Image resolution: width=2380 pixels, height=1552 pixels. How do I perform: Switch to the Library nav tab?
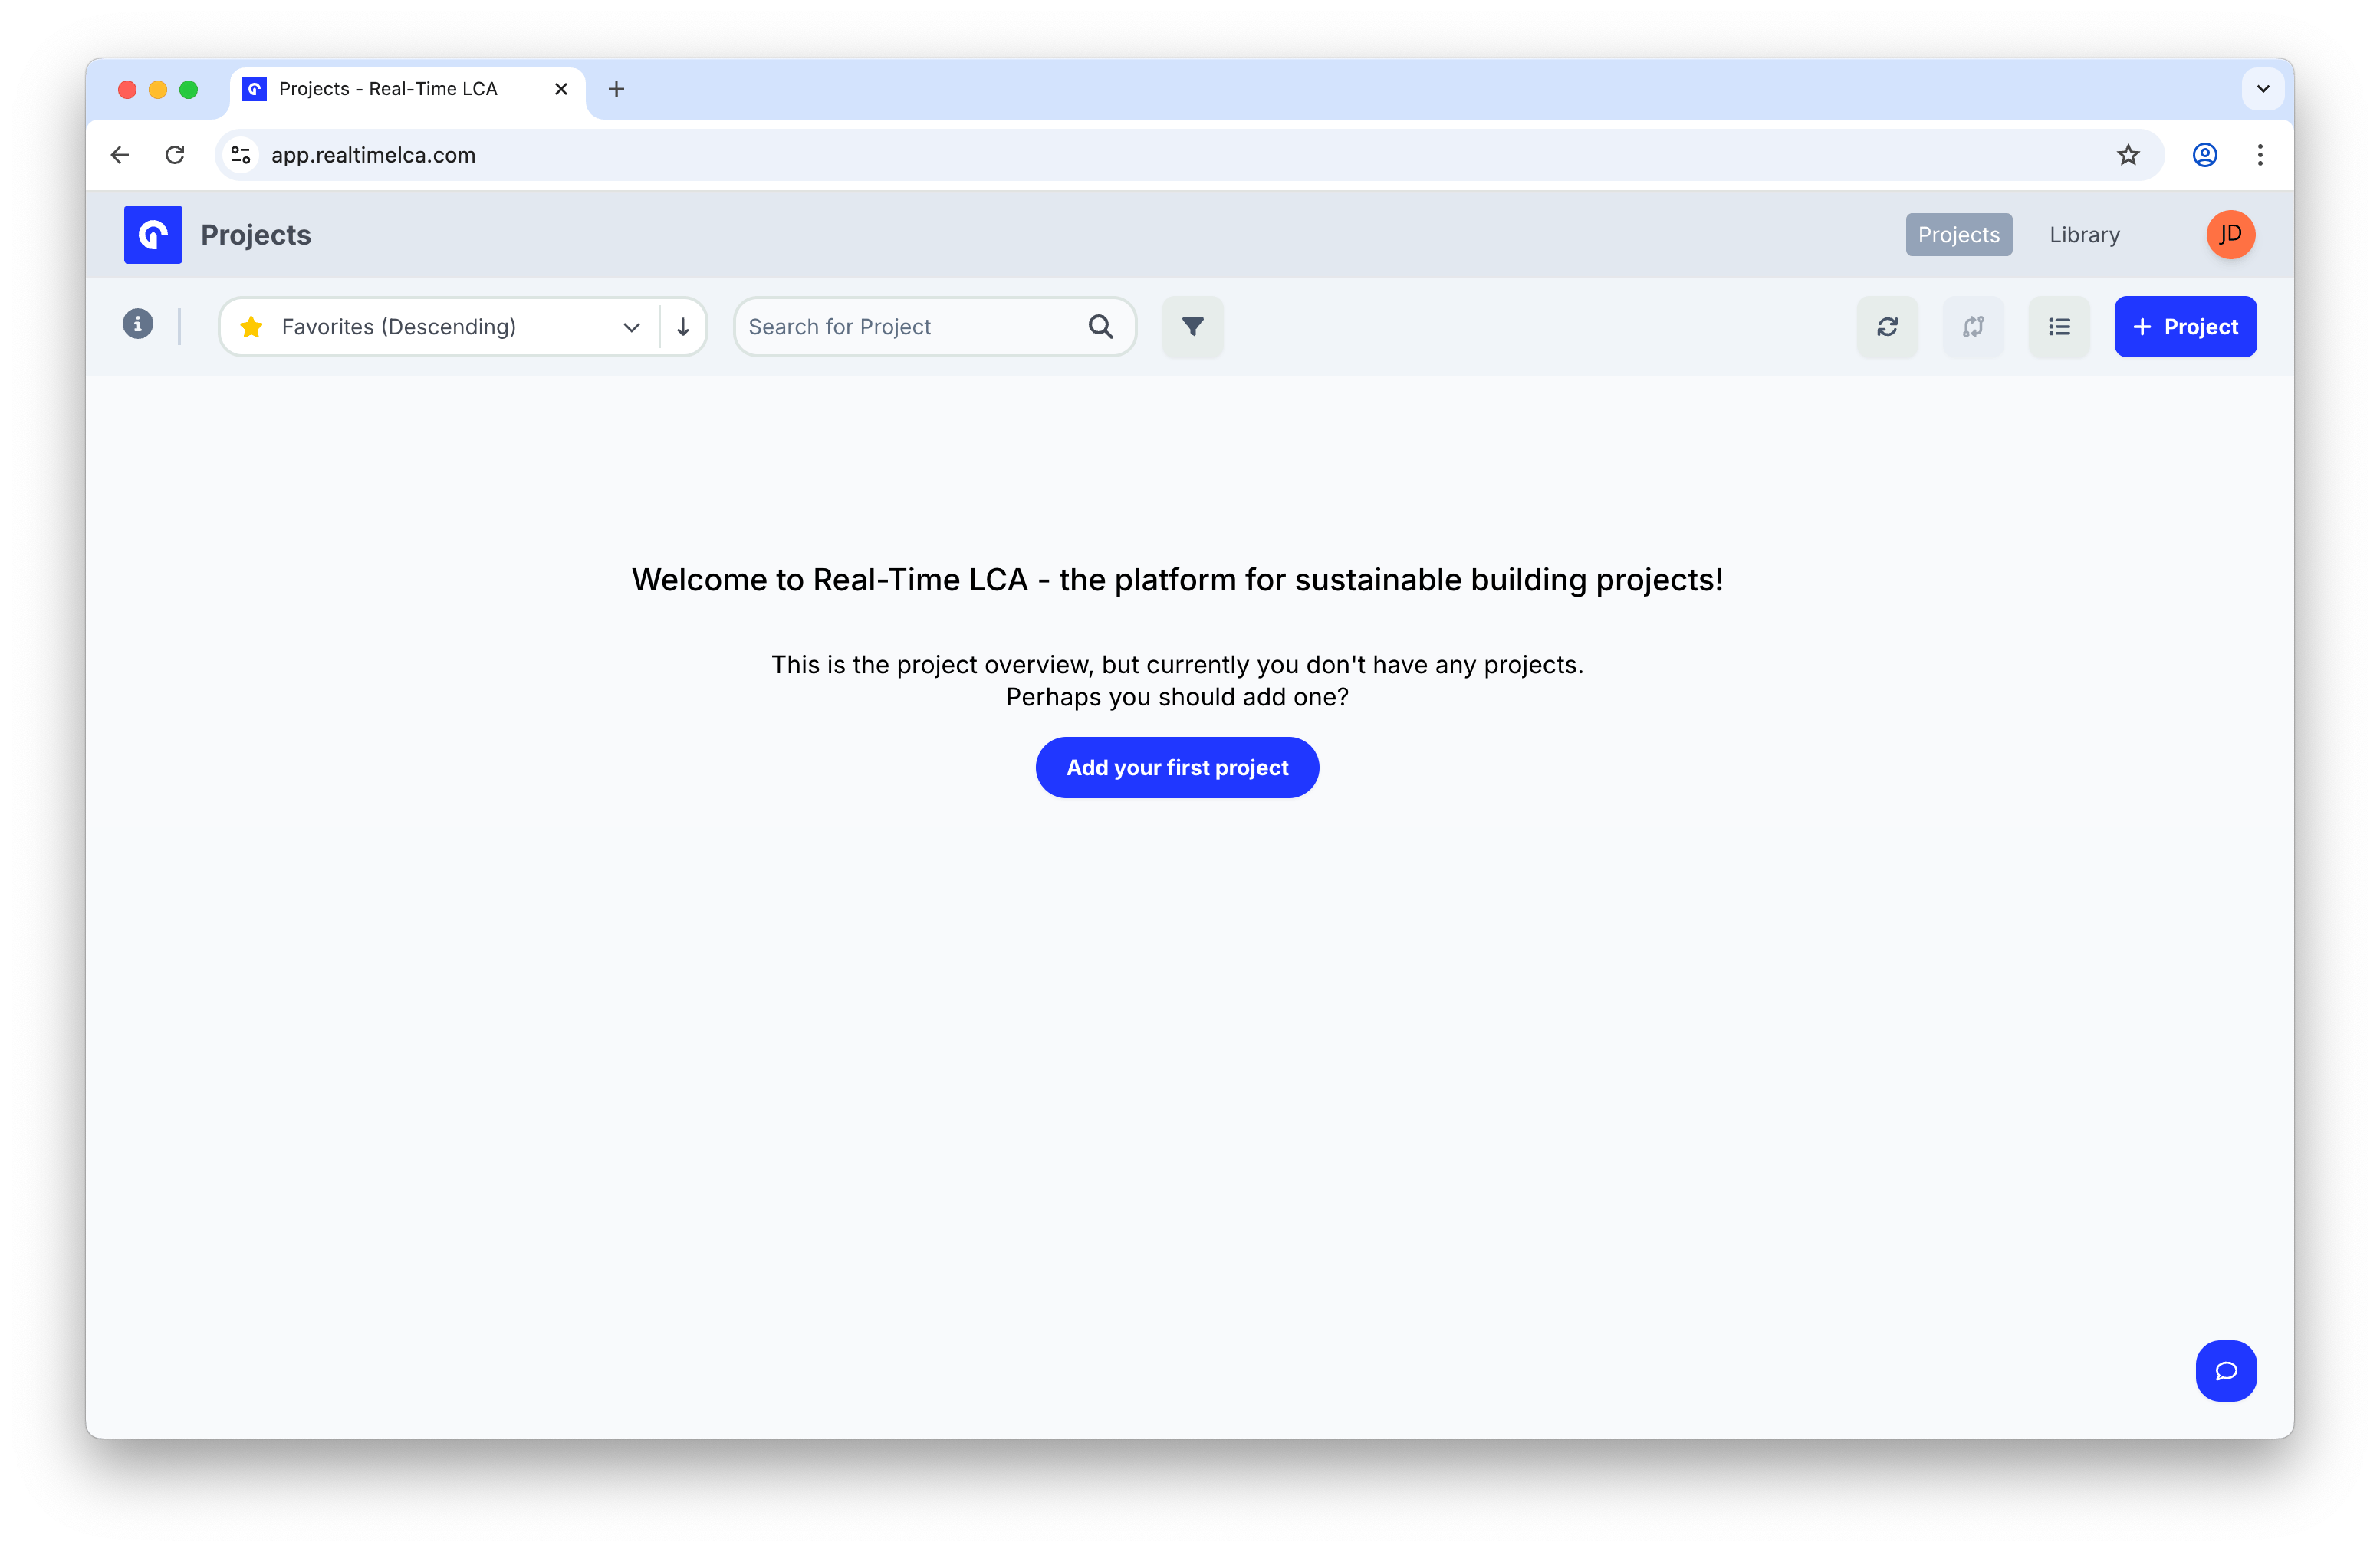click(2084, 234)
